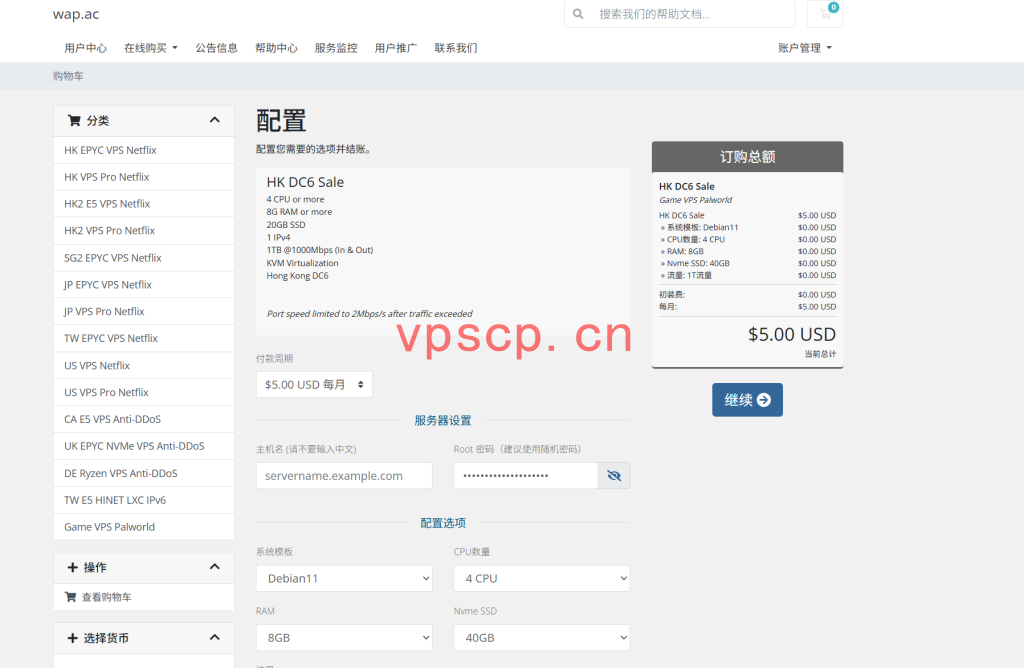The width and height of the screenshot is (1024, 668).
Task: Open 服务监控 service monitoring menu item
Action: click(336, 48)
